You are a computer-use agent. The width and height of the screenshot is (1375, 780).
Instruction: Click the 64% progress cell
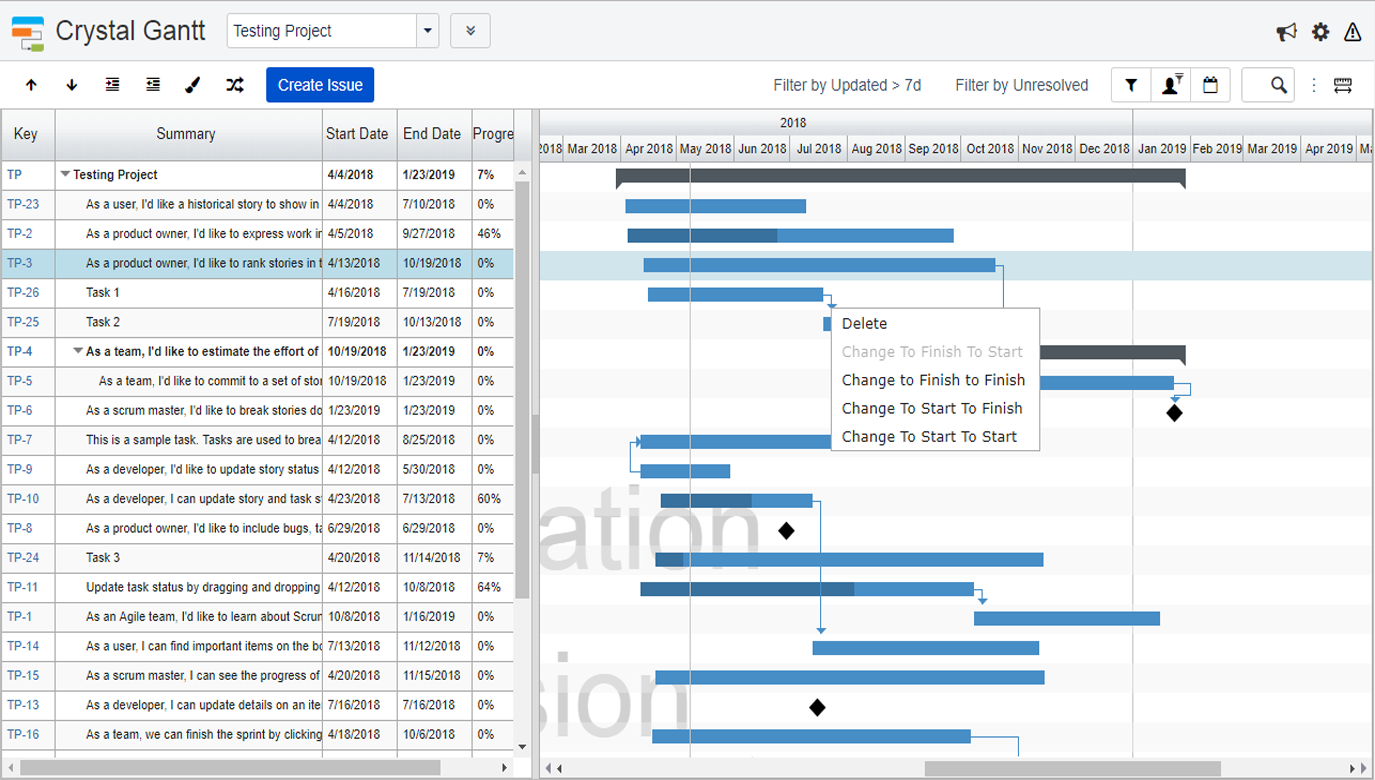click(x=492, y=587)
